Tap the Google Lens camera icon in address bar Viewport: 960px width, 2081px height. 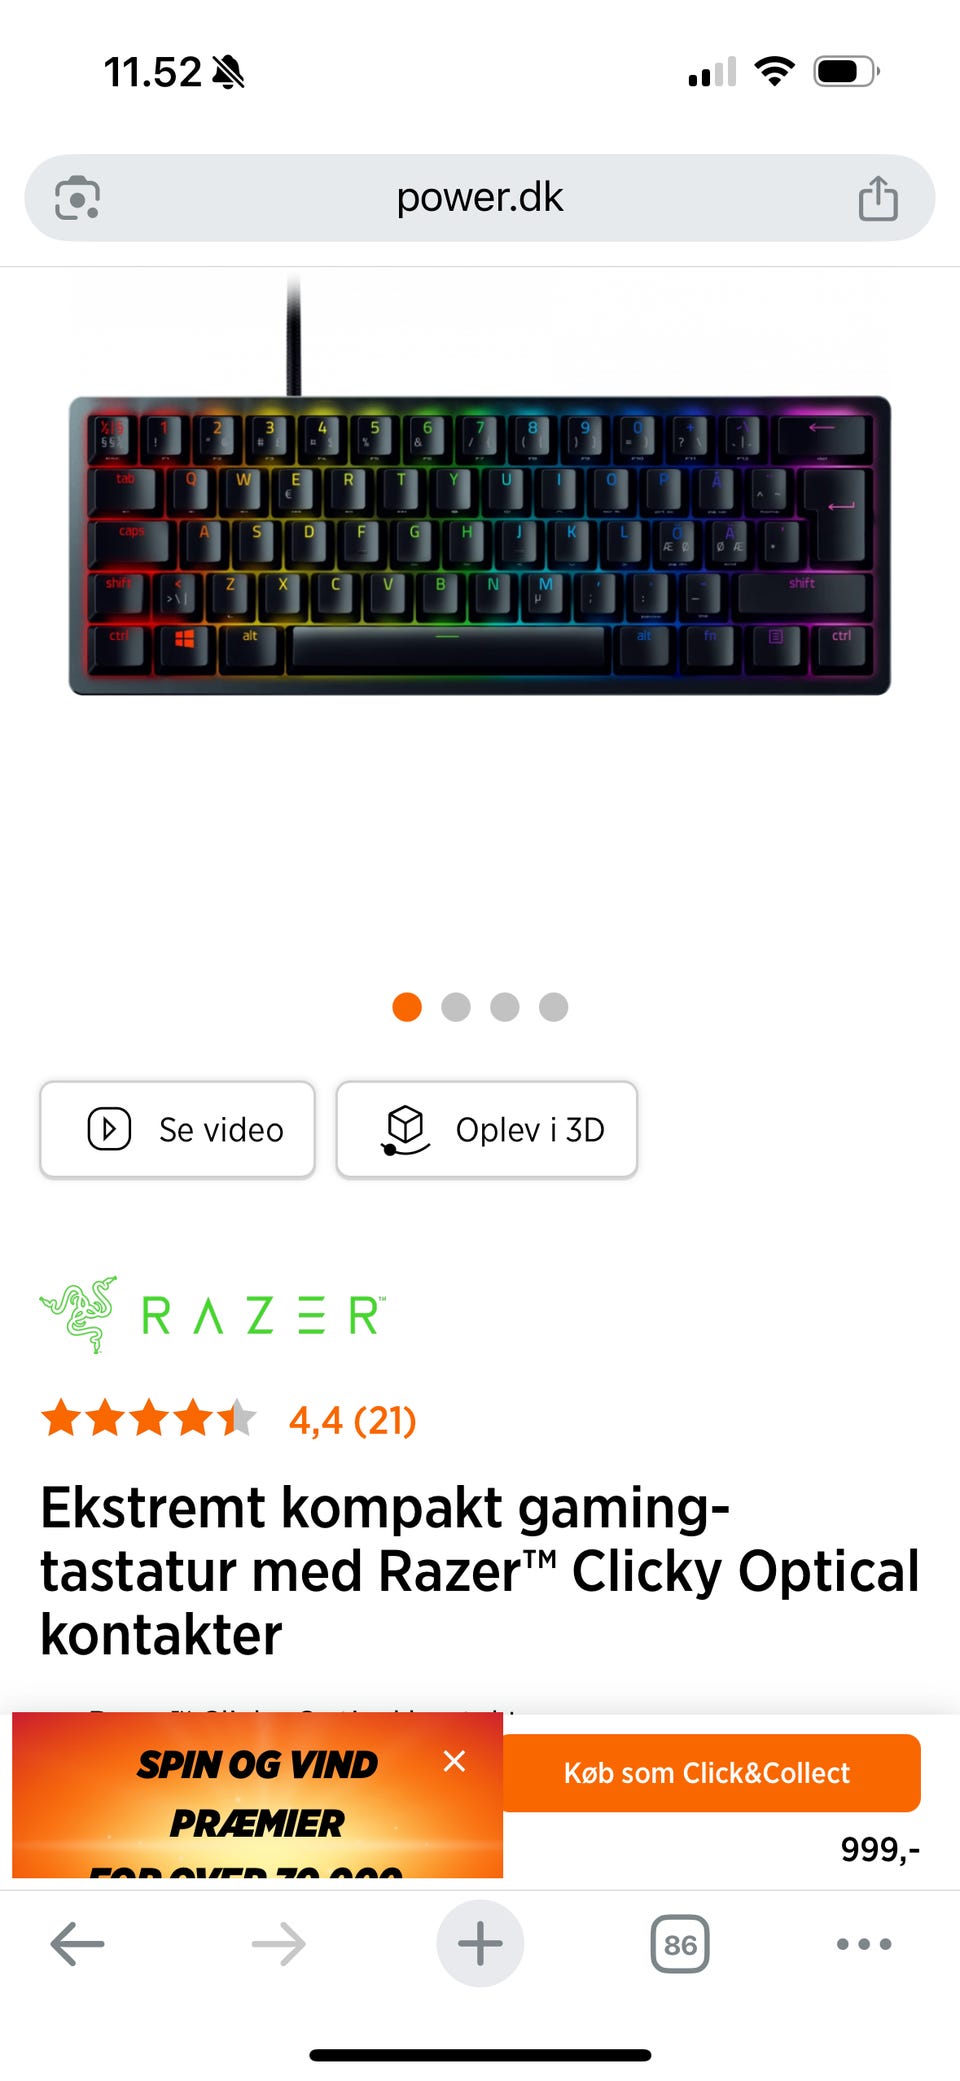click(77, 198)
